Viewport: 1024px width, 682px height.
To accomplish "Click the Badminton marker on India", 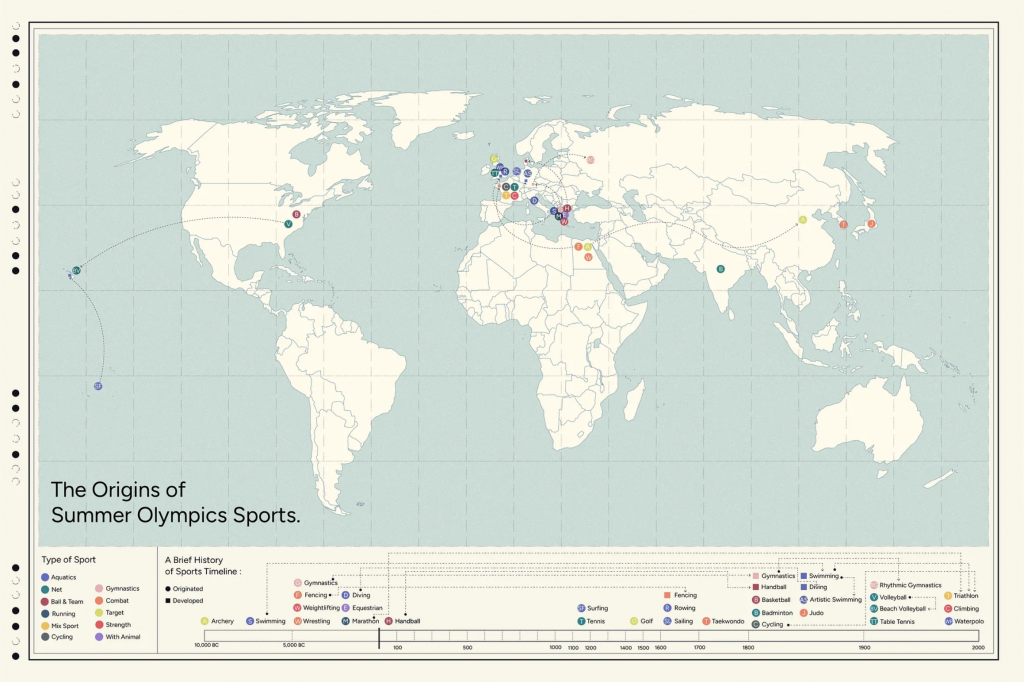I will coord(721,268).
